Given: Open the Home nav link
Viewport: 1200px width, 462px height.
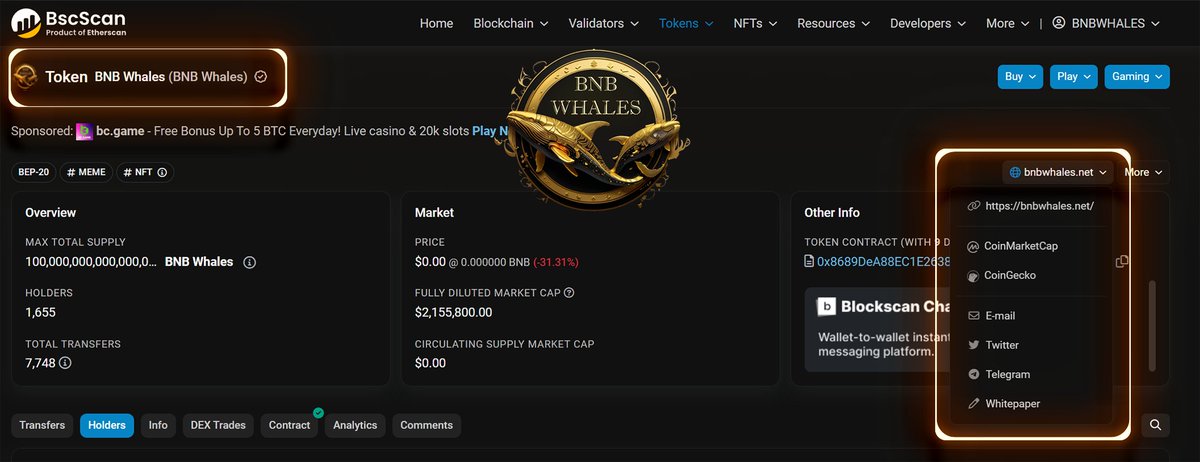Looking at the screenshot, I should (x=436, y=23).
